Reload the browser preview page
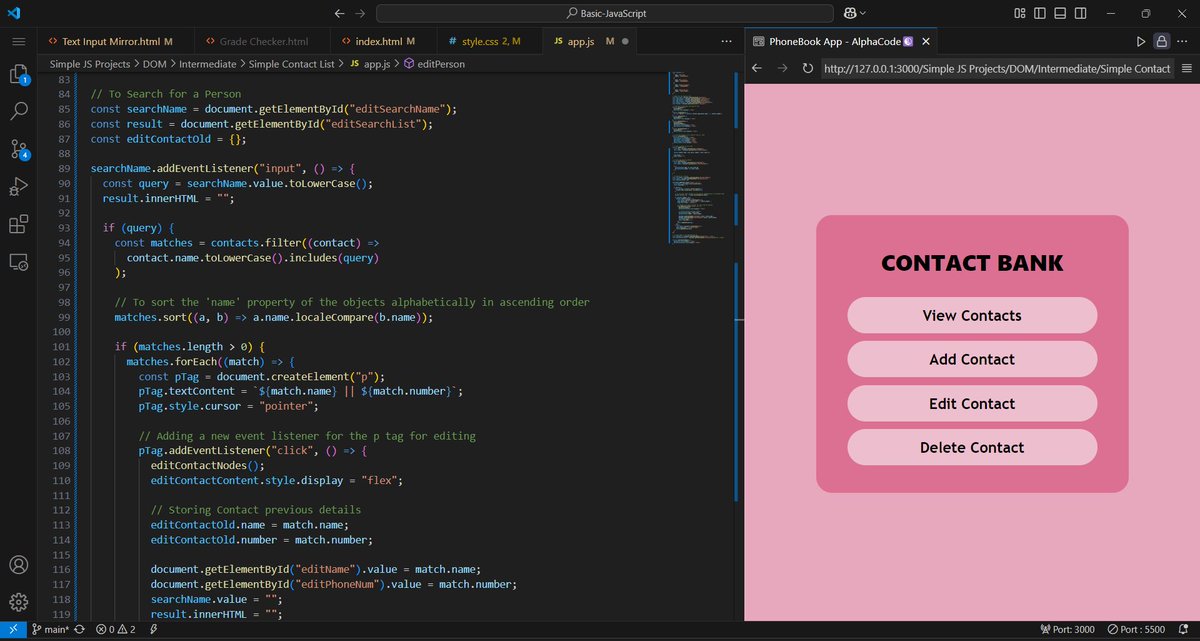 tap(807, 68)
